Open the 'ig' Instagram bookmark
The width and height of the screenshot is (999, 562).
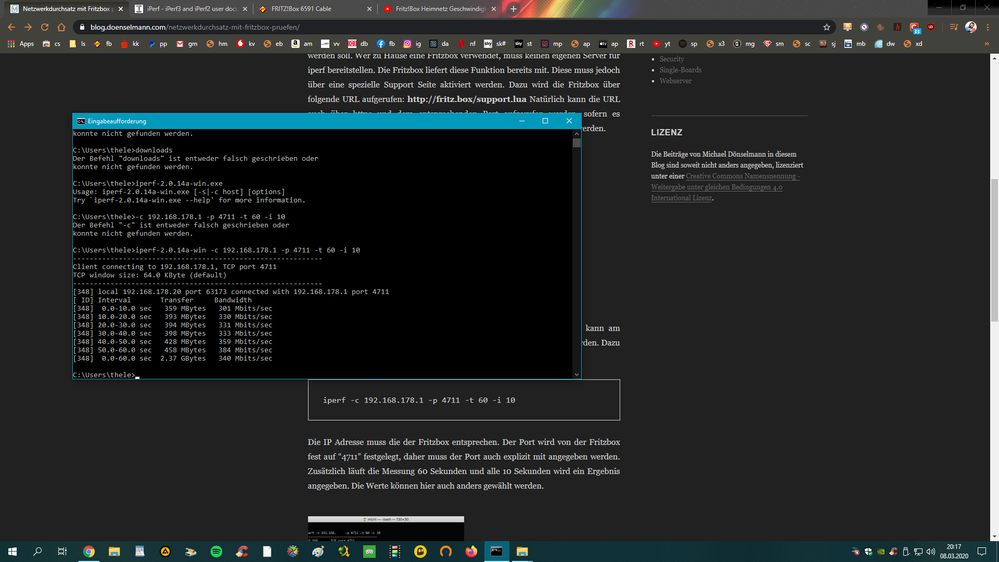(x=413, y=44)
